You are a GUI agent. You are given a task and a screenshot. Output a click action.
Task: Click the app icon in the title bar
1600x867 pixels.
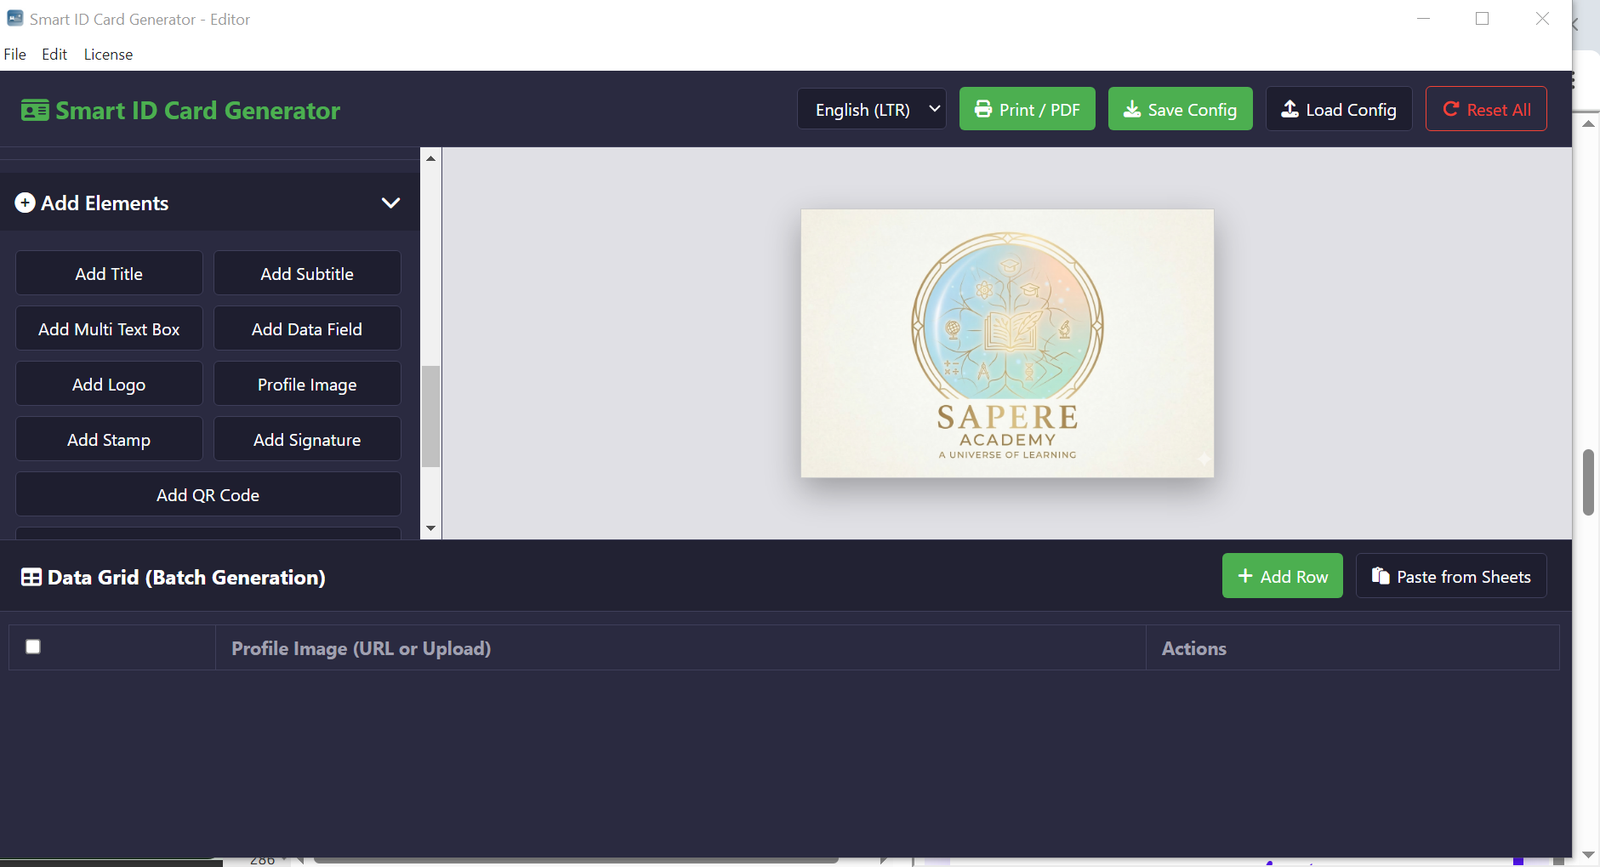pyautogui.click(x=15, y=18)
